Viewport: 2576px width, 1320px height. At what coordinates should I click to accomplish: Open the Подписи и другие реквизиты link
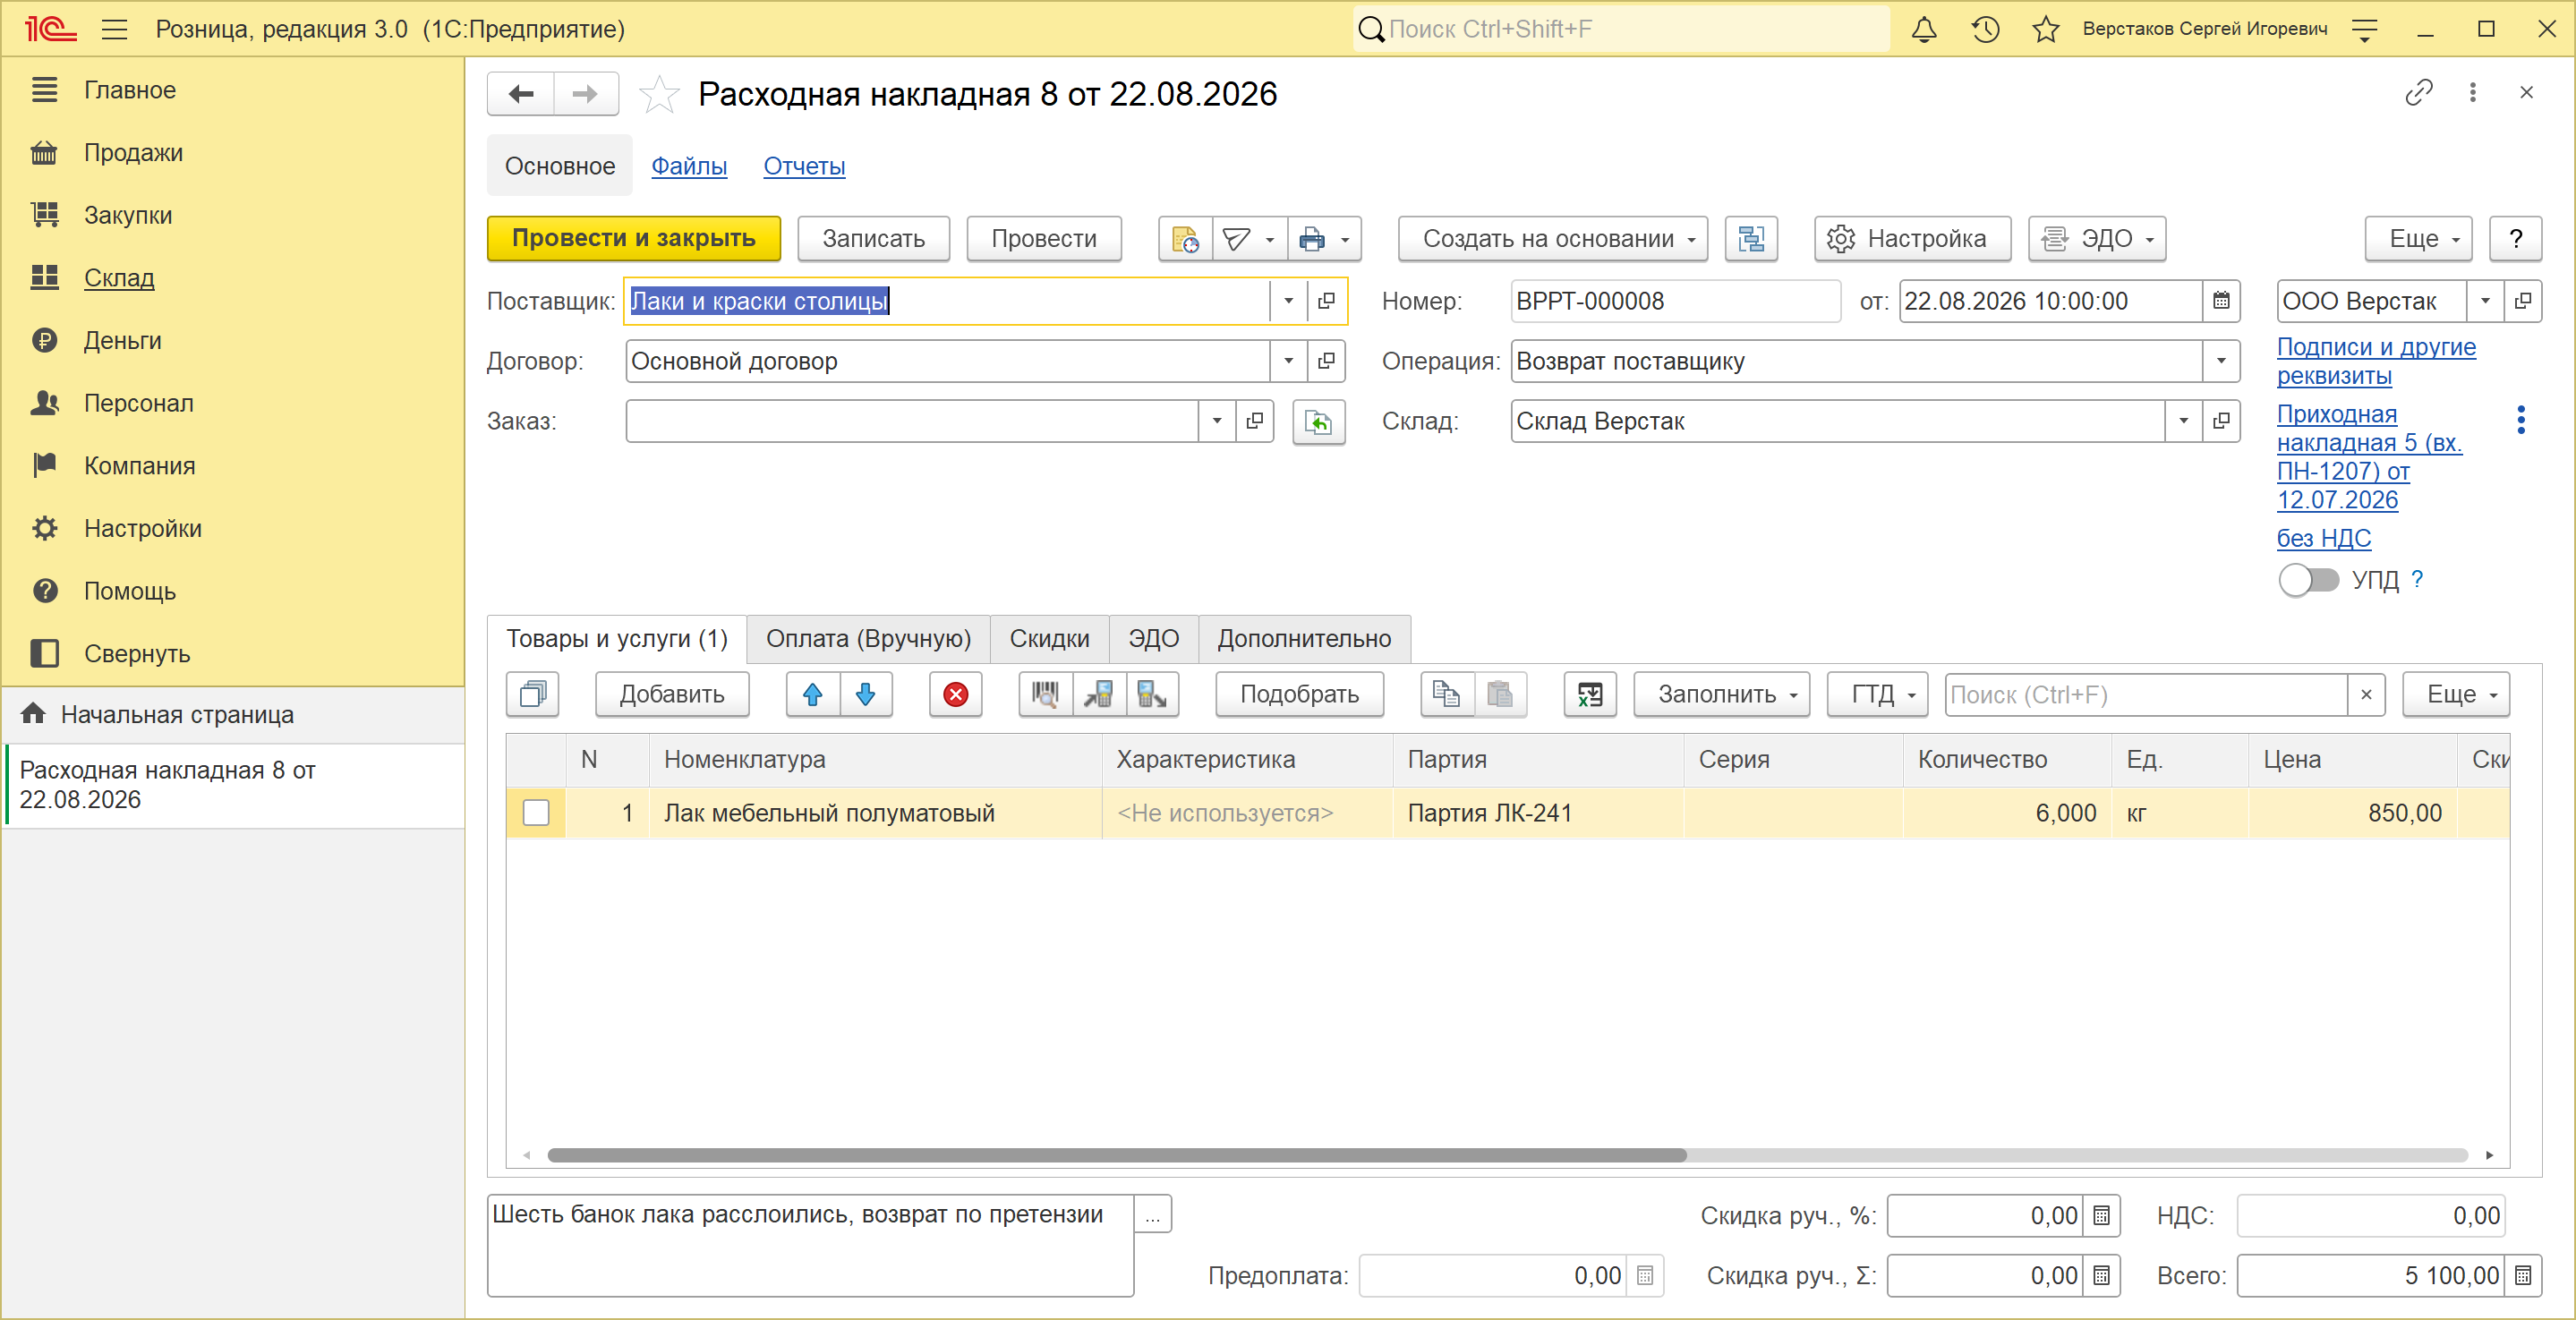click(x=2376, y=362)
